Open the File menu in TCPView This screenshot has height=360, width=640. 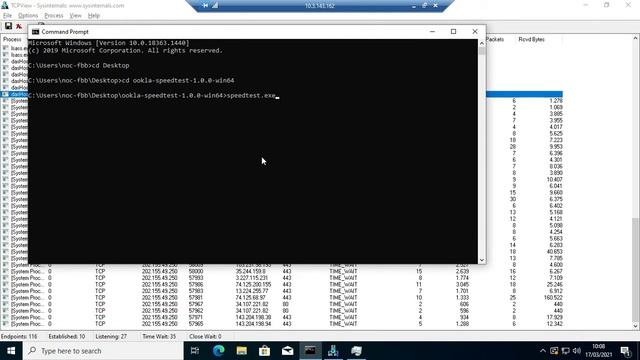click(7, 16)
